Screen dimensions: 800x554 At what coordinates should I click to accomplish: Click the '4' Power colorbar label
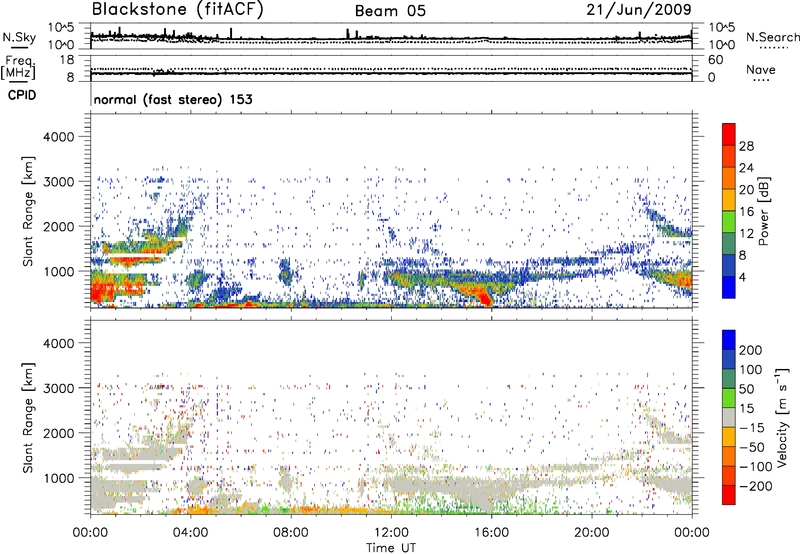point(743,277)
